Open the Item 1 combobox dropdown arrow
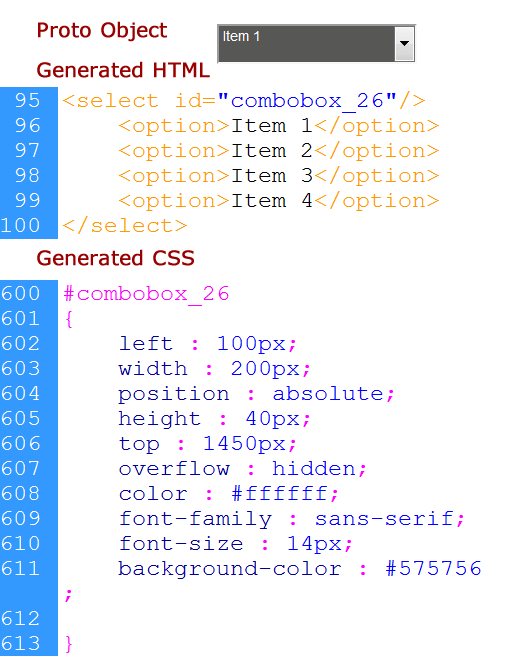This screenshot has width=510, height=660. click(x=404, y=43)
